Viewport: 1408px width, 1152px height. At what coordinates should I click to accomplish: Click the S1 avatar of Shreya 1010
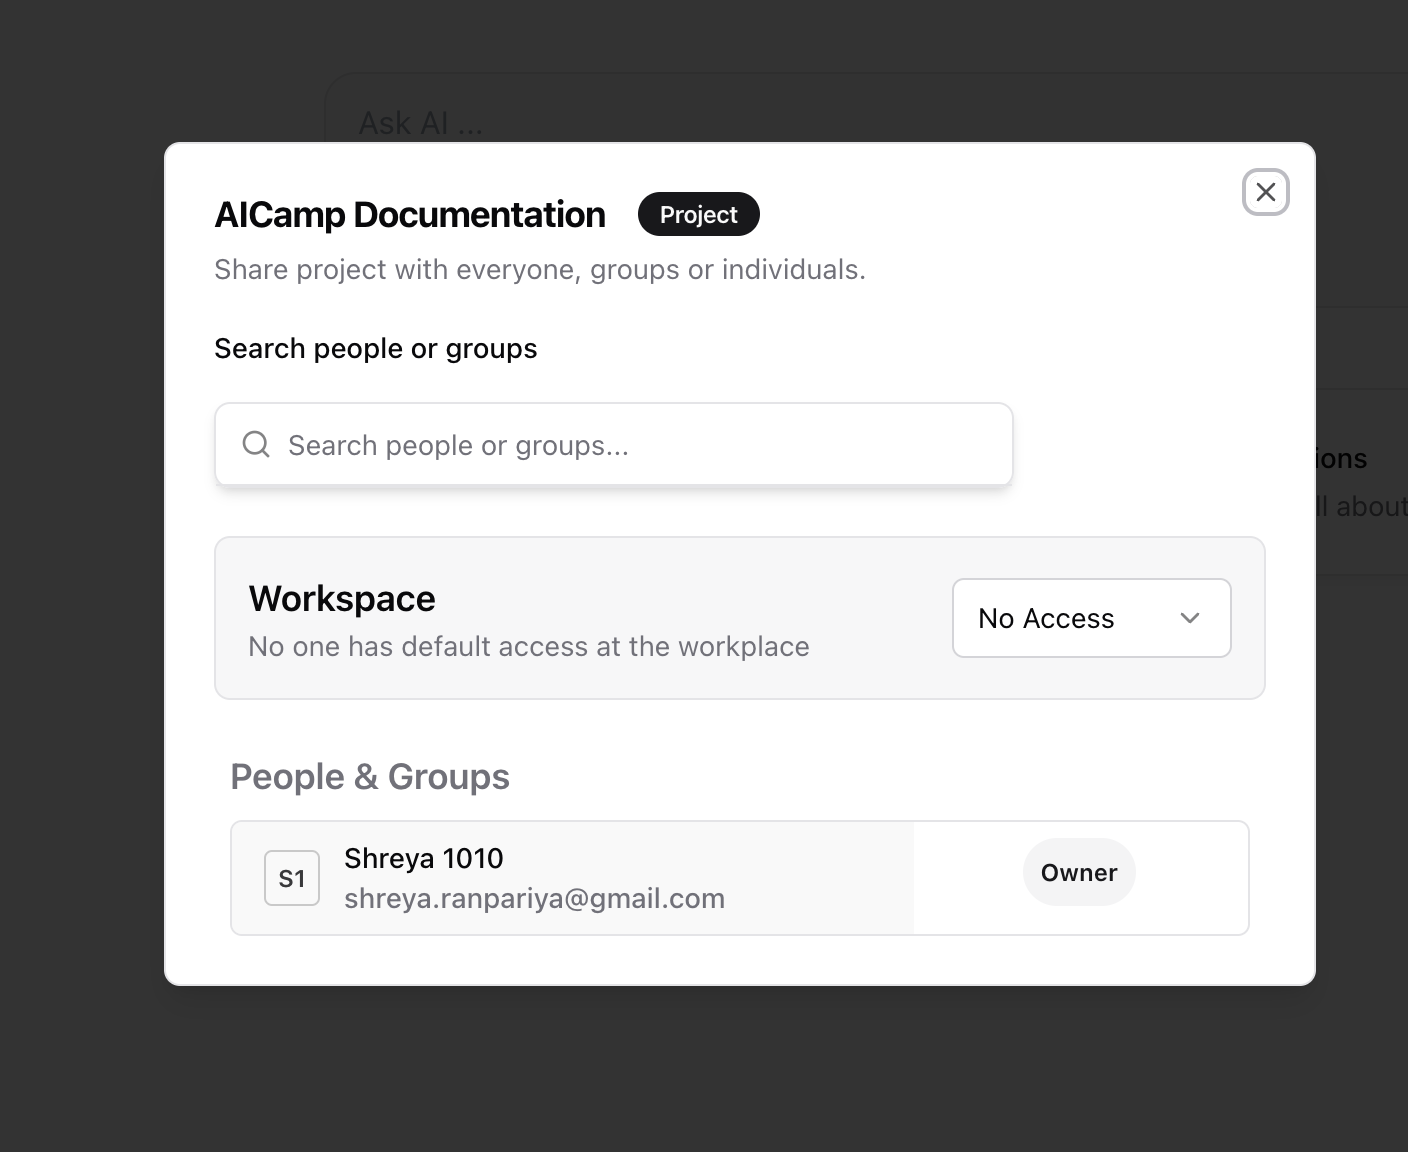(292, 878)
